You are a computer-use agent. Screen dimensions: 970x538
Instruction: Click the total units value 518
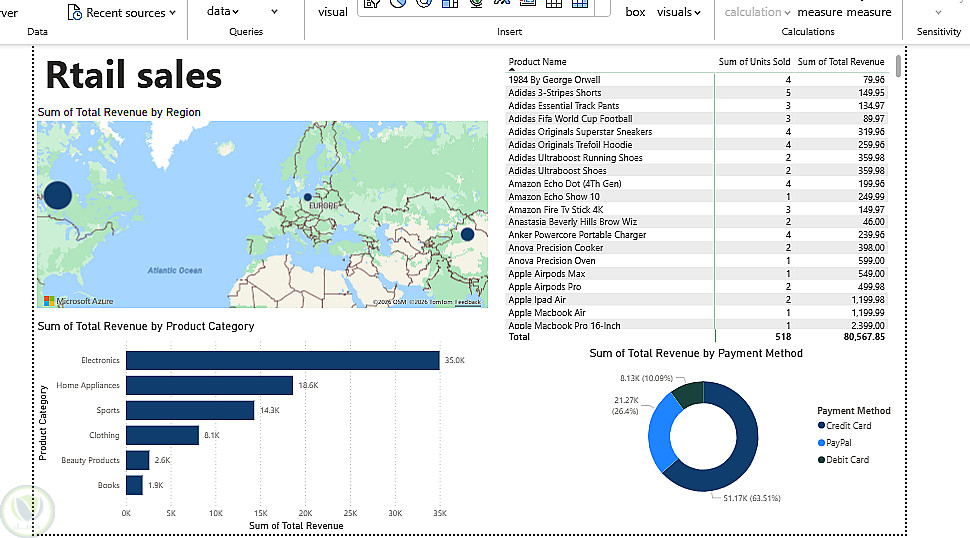click(783, 337)
